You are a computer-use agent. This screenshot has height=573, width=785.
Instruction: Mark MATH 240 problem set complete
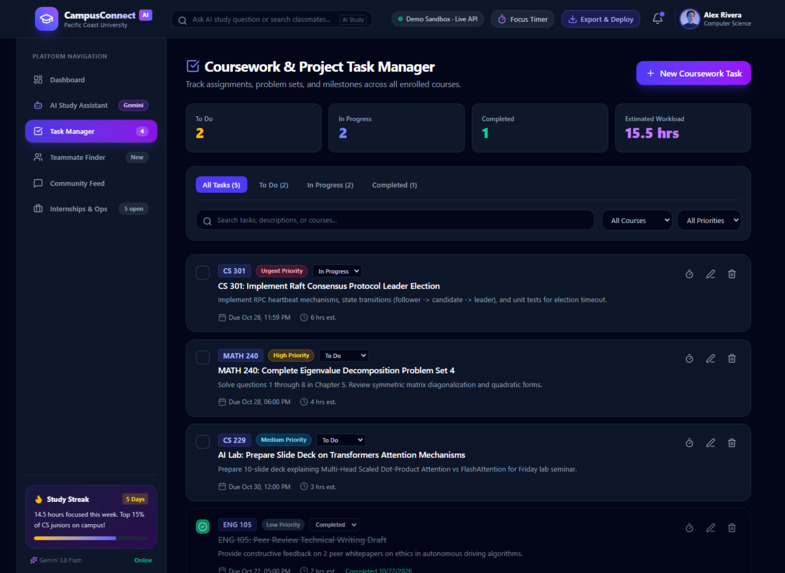click(203, 357)
